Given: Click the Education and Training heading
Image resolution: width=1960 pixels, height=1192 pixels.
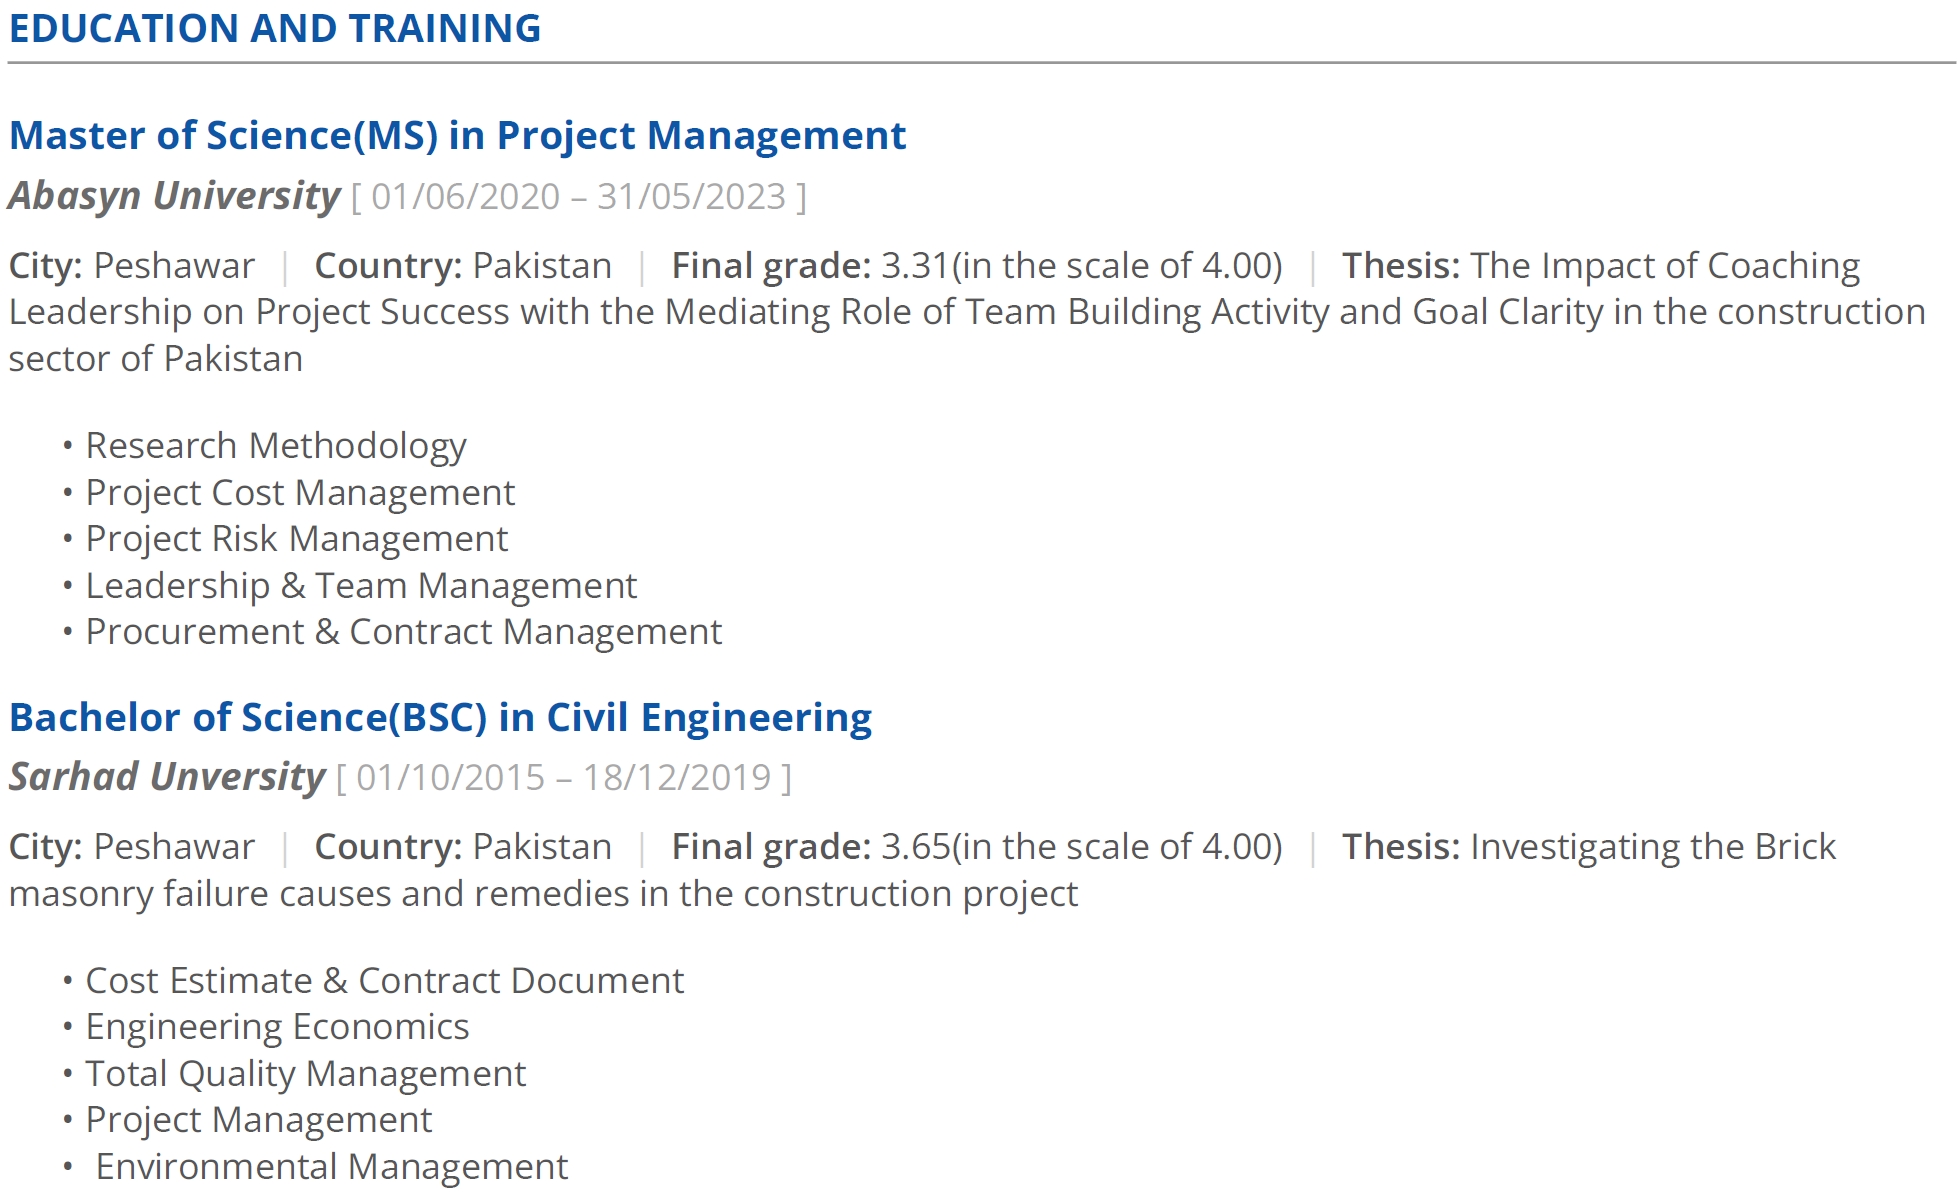Looking at the screenshot, I should coord(275,28).
